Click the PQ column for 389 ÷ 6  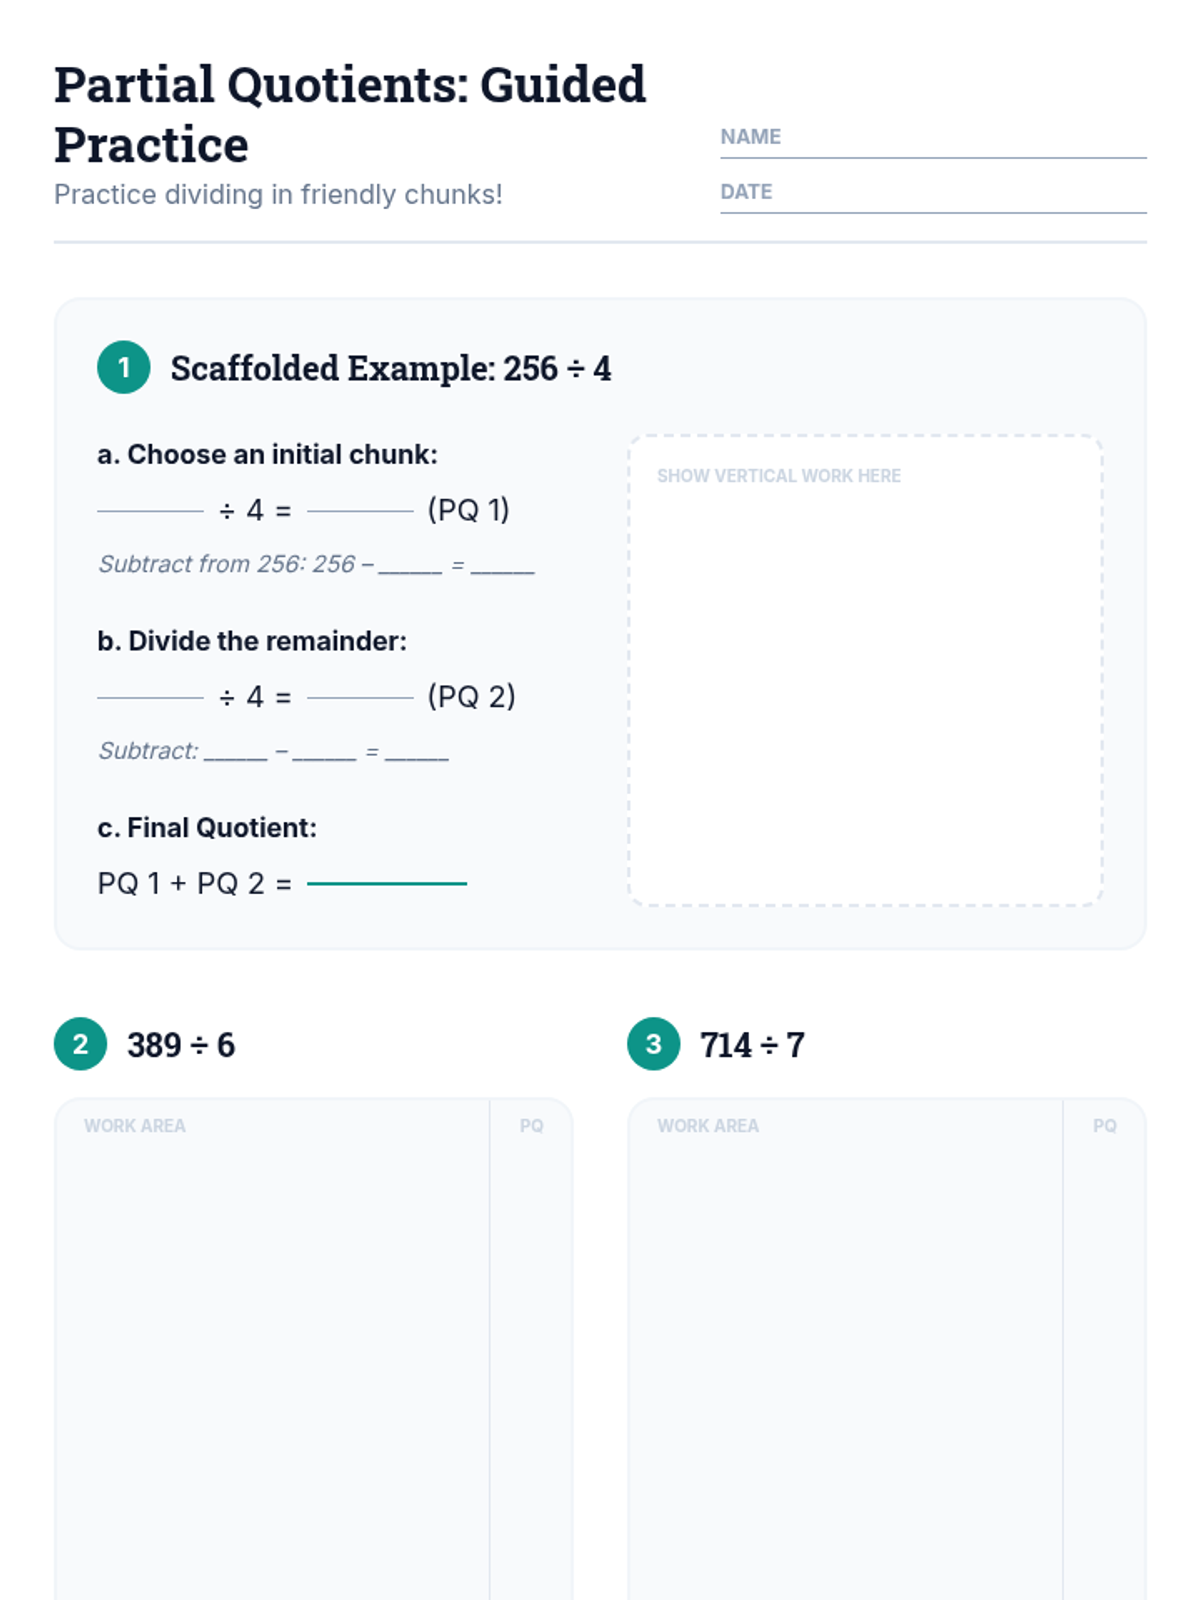click(x=531, y=1350)
